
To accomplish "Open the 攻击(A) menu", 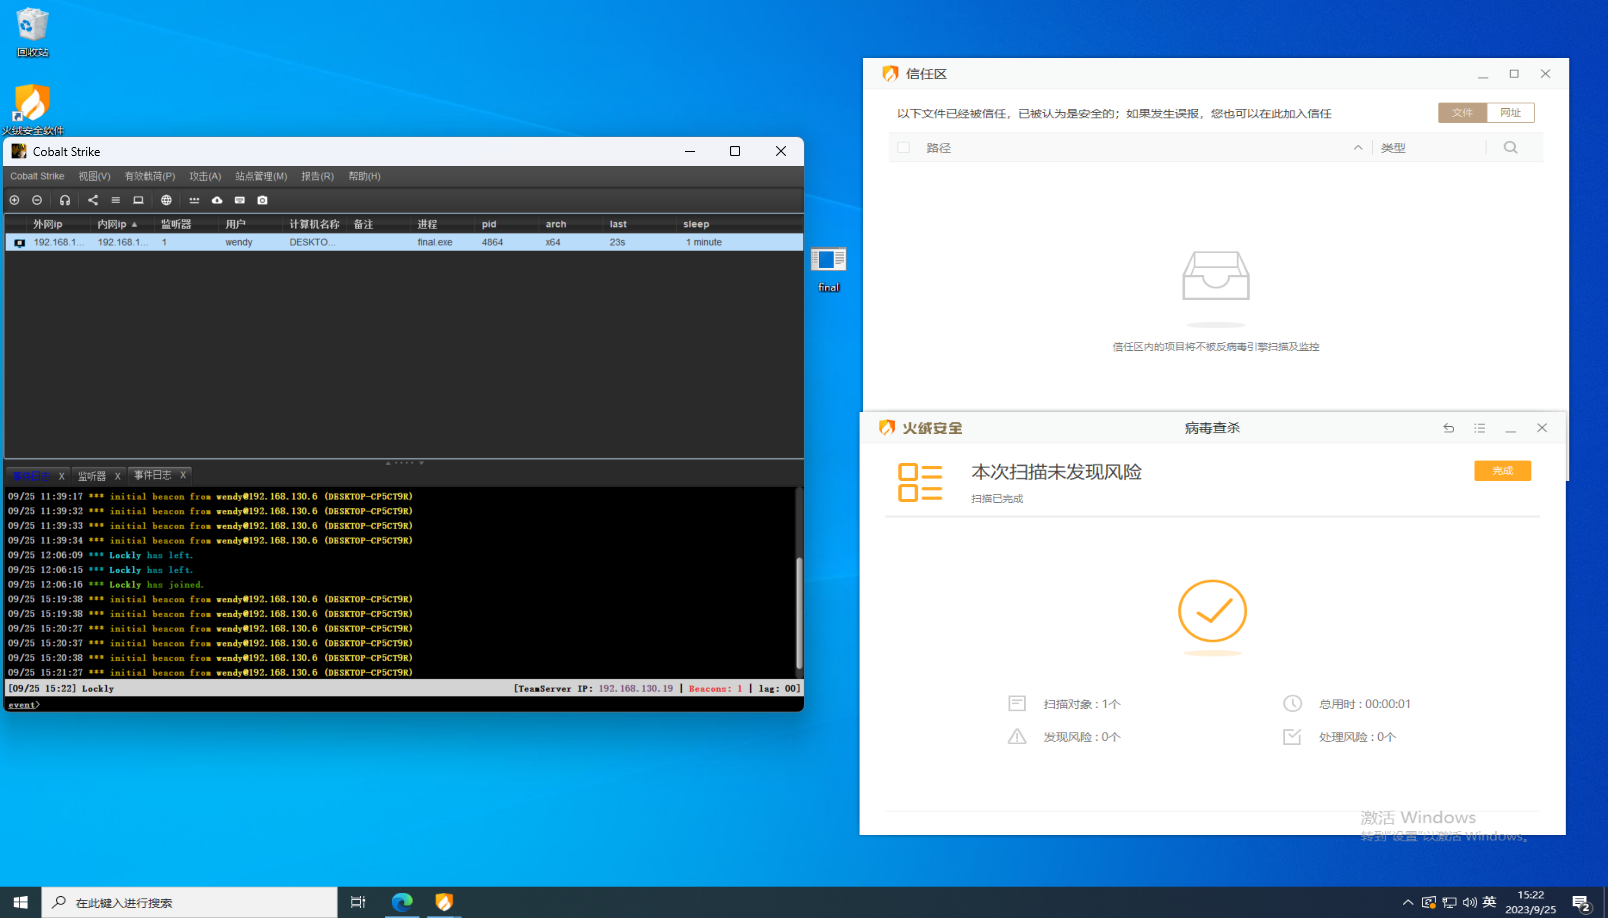I will click(x=205, y=176).
